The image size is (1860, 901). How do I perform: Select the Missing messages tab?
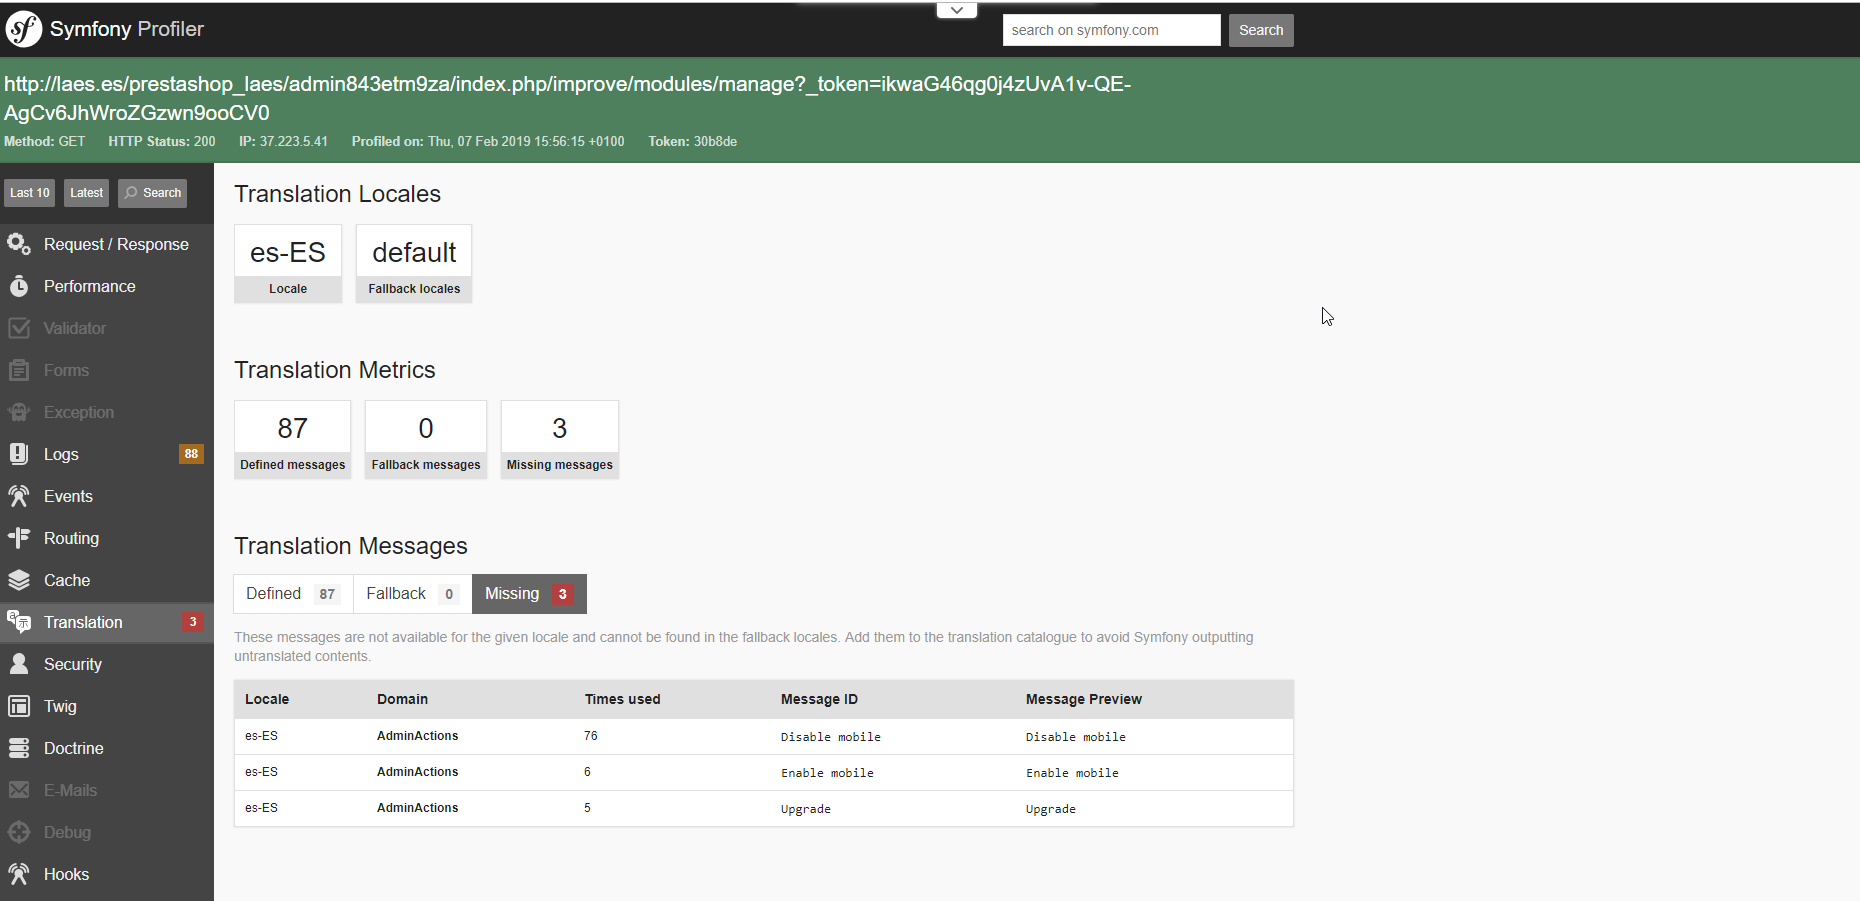click(x=529, y=594)
